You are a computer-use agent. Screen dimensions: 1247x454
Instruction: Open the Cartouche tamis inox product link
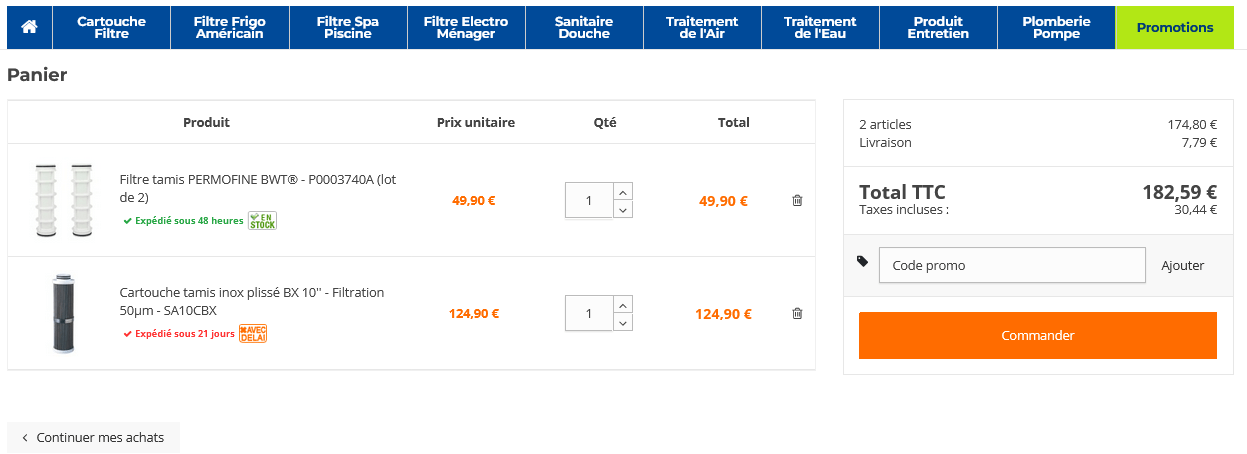(x=251, y=301)
